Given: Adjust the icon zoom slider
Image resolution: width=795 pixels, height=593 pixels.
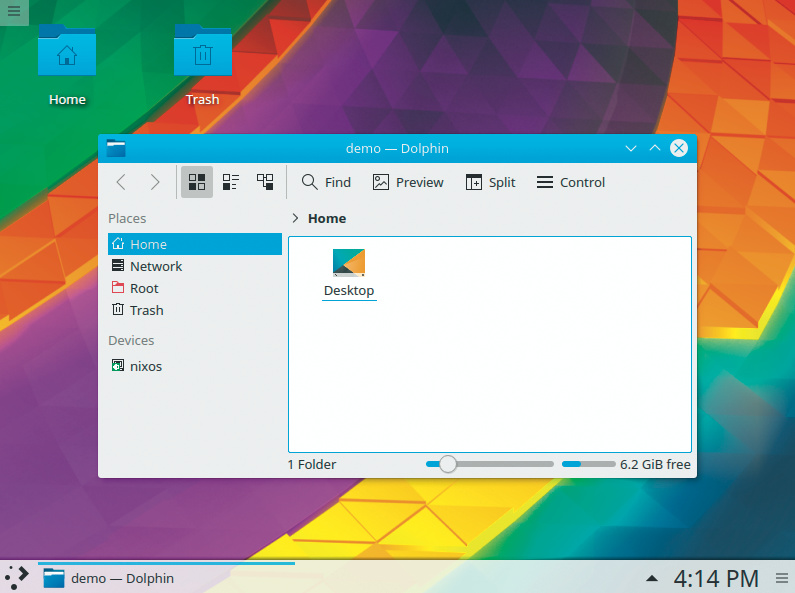Looking at the screenshot, I should [x=448, y=464].
